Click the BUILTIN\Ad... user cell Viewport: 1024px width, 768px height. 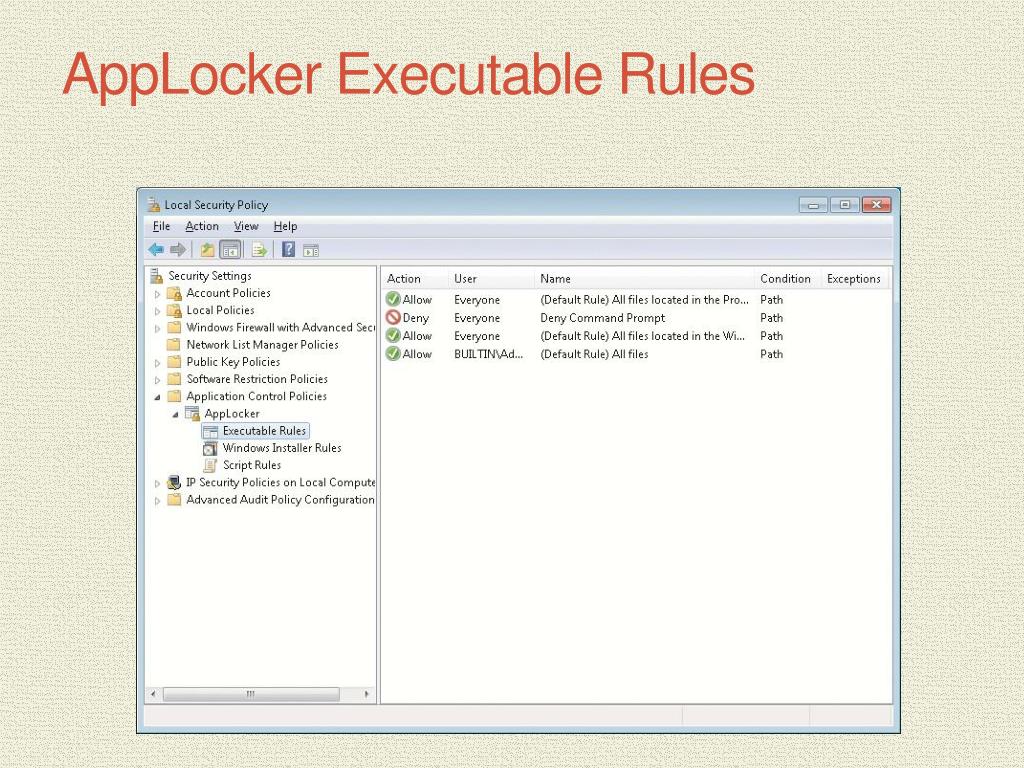(488, 354)
